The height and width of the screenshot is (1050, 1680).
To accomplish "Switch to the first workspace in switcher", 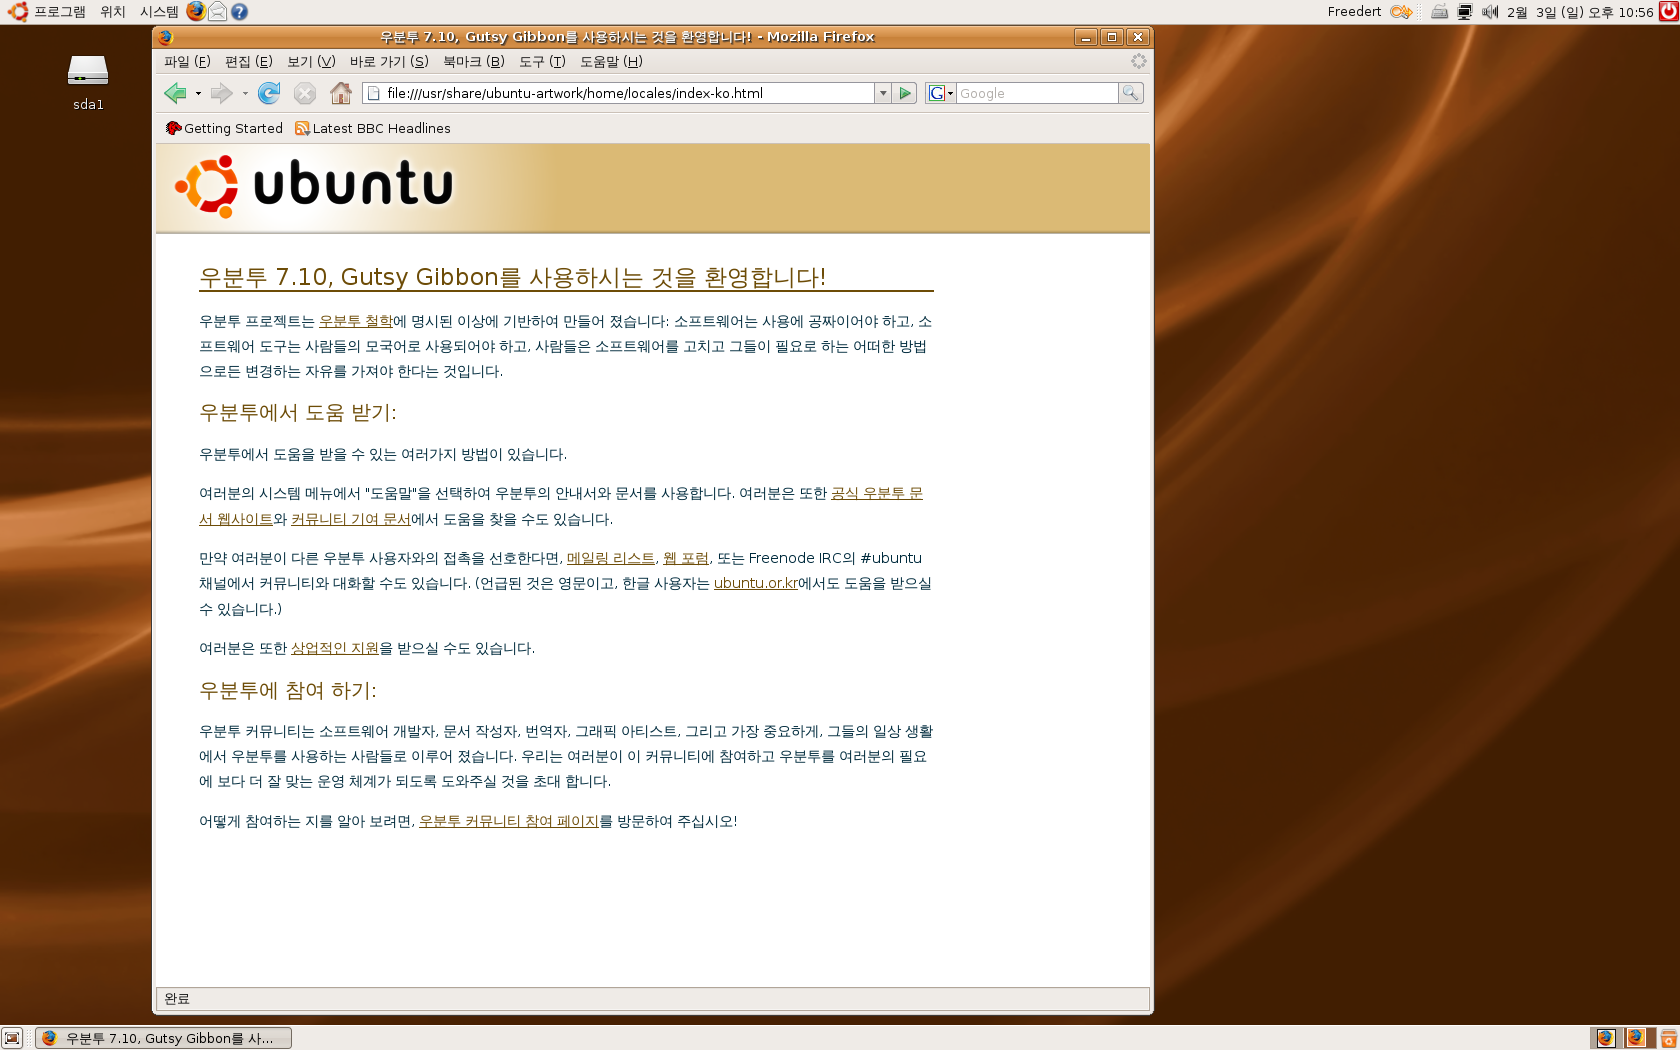I will pos(1605,1038).
